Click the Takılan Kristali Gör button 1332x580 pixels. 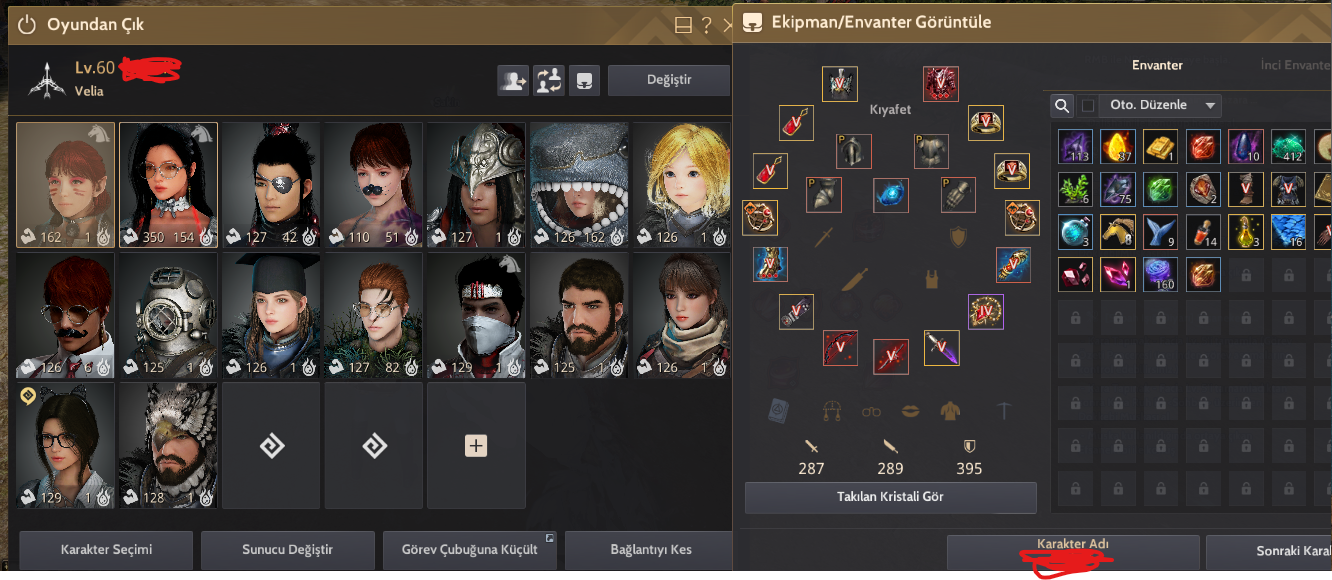[890, 496]
